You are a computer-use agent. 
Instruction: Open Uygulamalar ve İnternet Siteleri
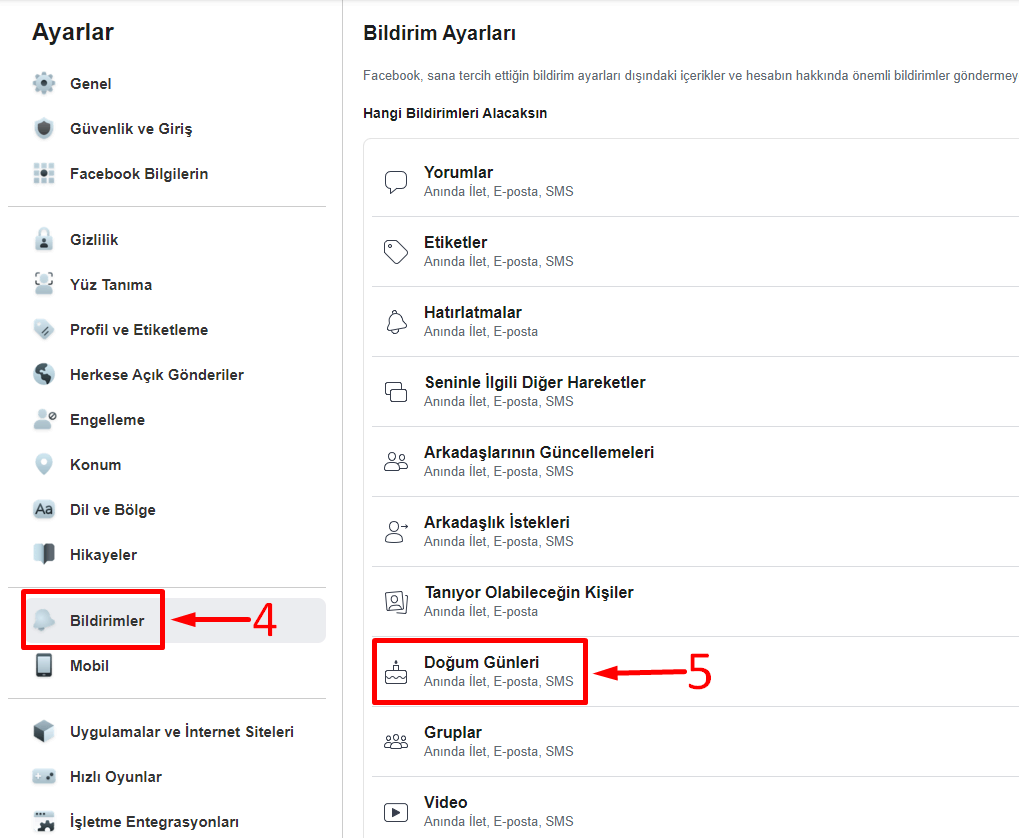181,732
